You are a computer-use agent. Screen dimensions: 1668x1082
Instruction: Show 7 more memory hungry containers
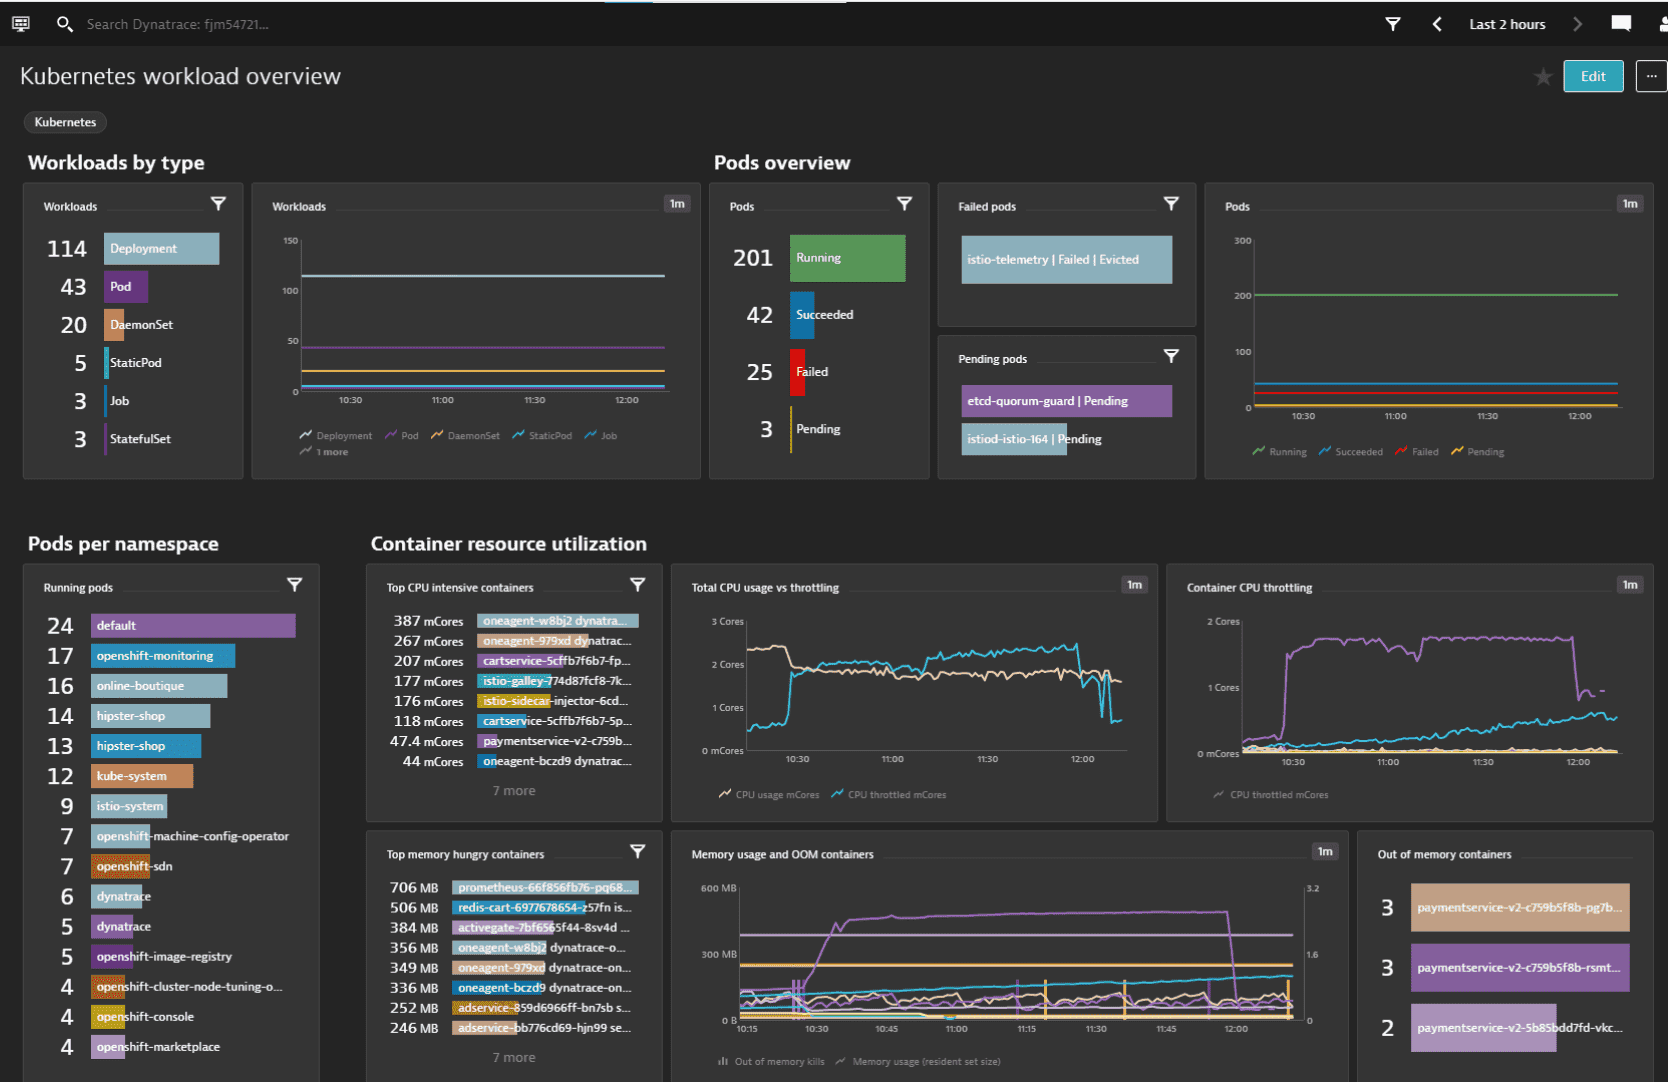click(x=514, y=1056)
